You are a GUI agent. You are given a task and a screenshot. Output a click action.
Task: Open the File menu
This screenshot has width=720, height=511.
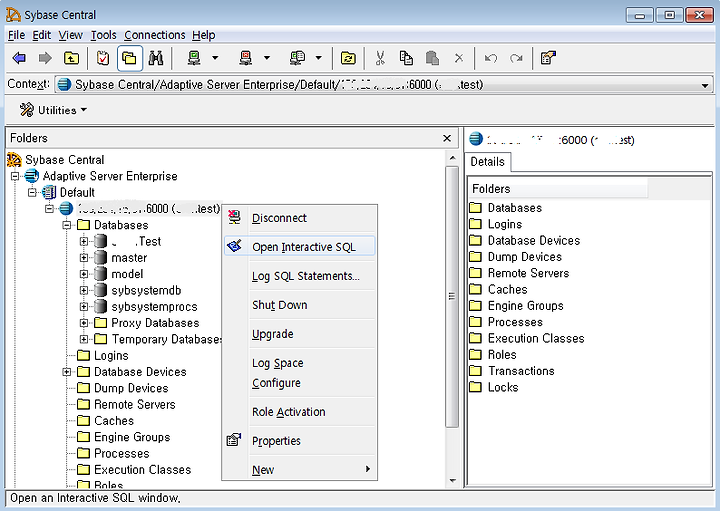(17, 35)
